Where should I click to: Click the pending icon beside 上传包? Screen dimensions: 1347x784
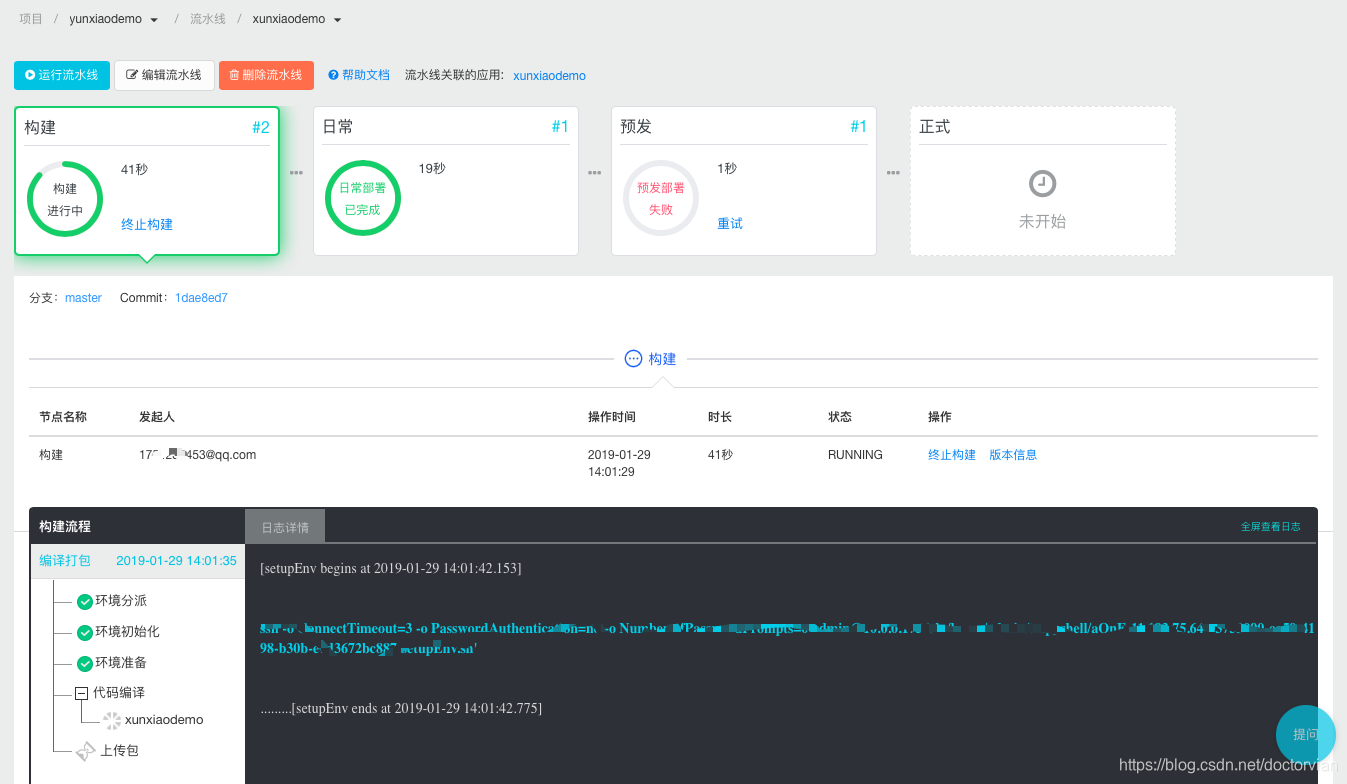pos(86,751)
